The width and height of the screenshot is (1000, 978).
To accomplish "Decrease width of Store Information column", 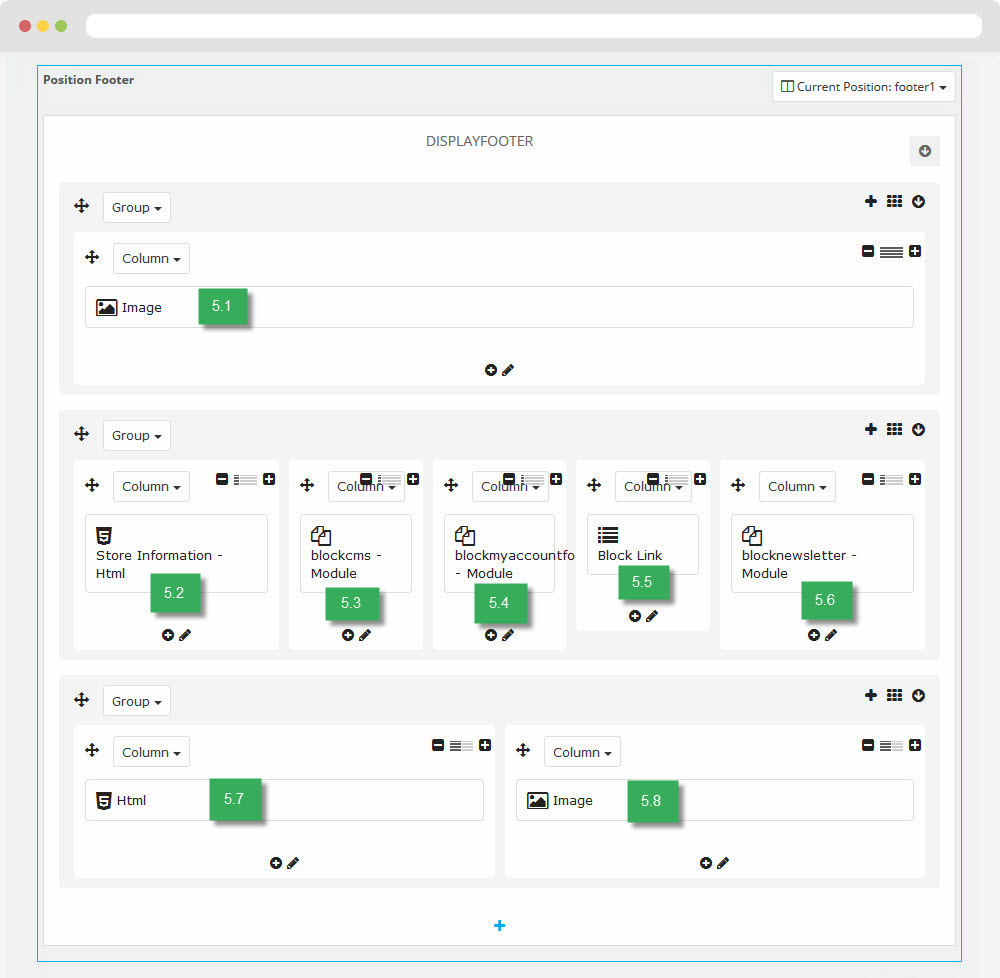I will [222, 479].
